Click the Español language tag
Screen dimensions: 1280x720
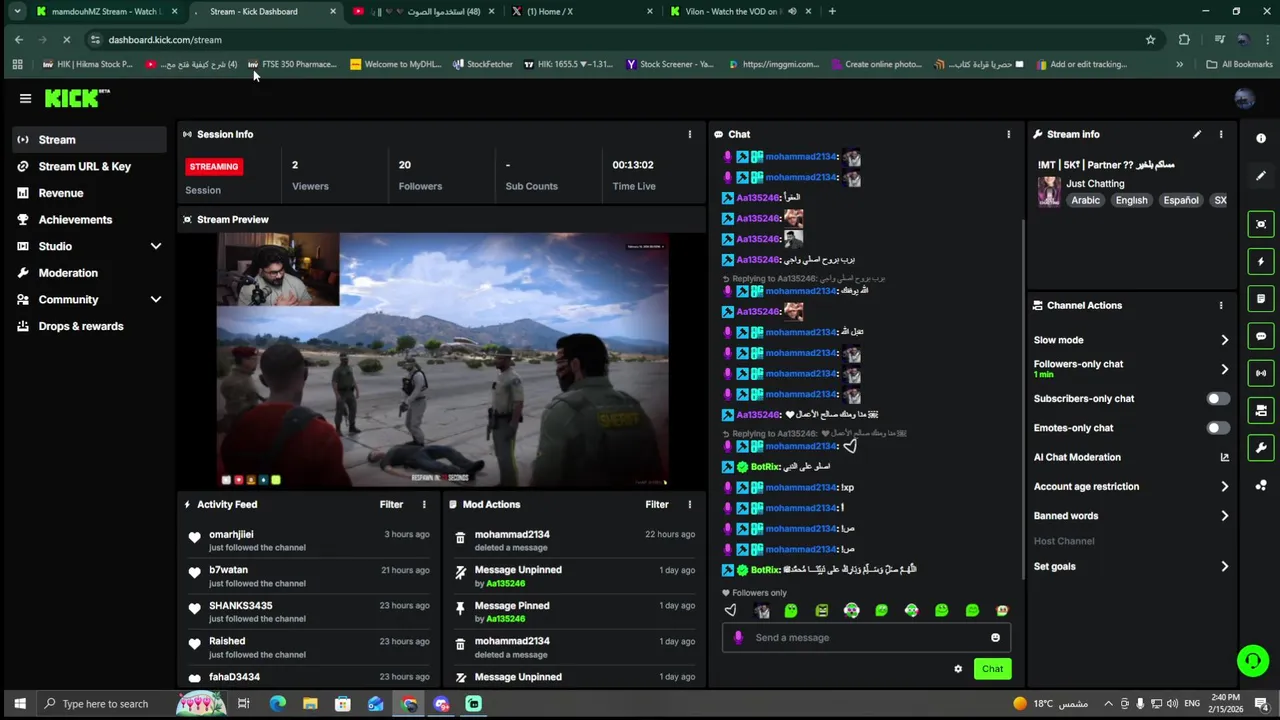tap(1180, 200)
